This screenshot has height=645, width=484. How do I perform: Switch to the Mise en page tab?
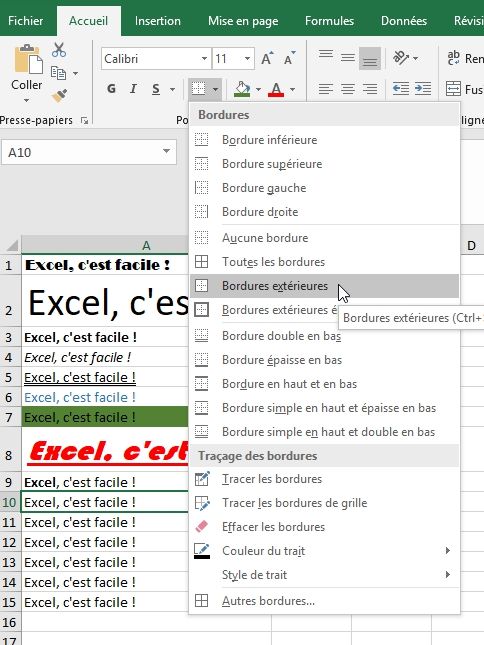[243, 21]
